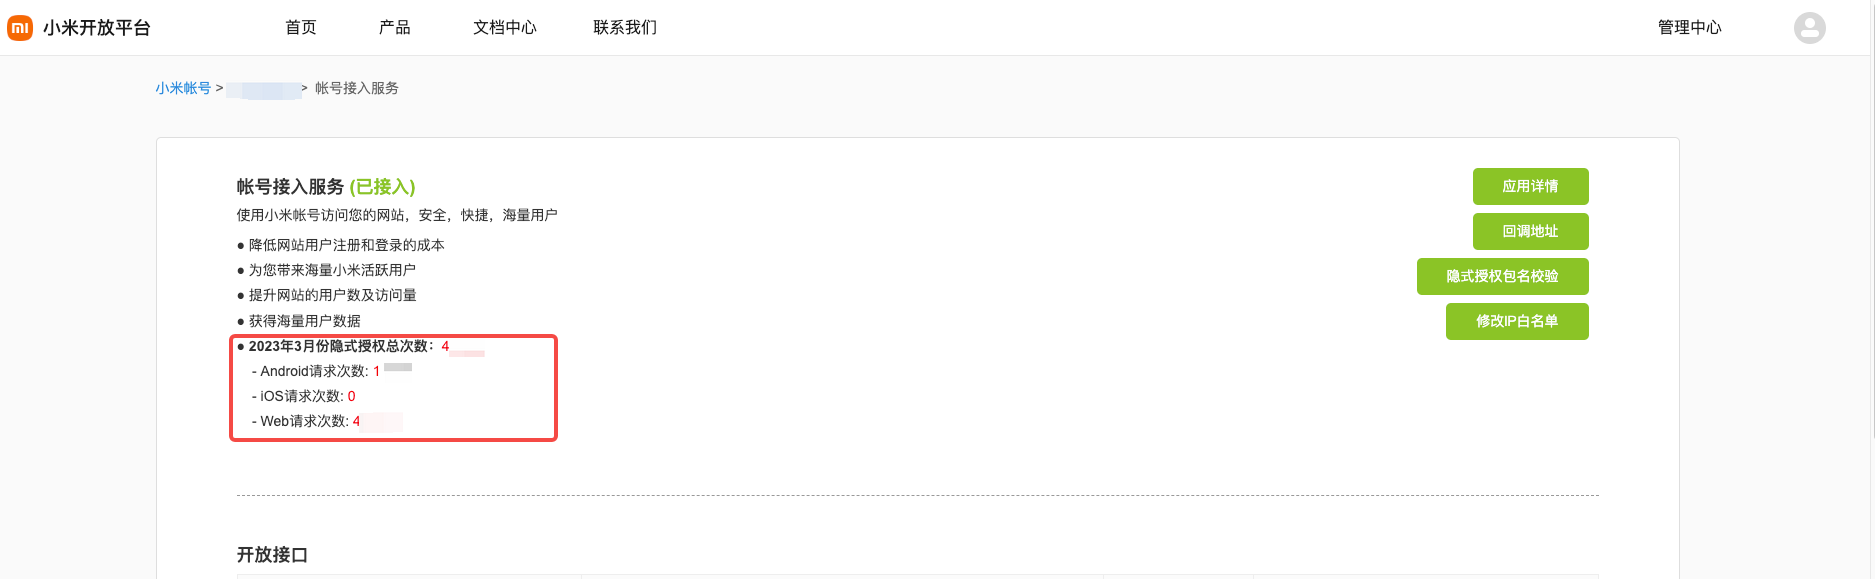Open the user avatar profile icon

(x=1809, y=28)
